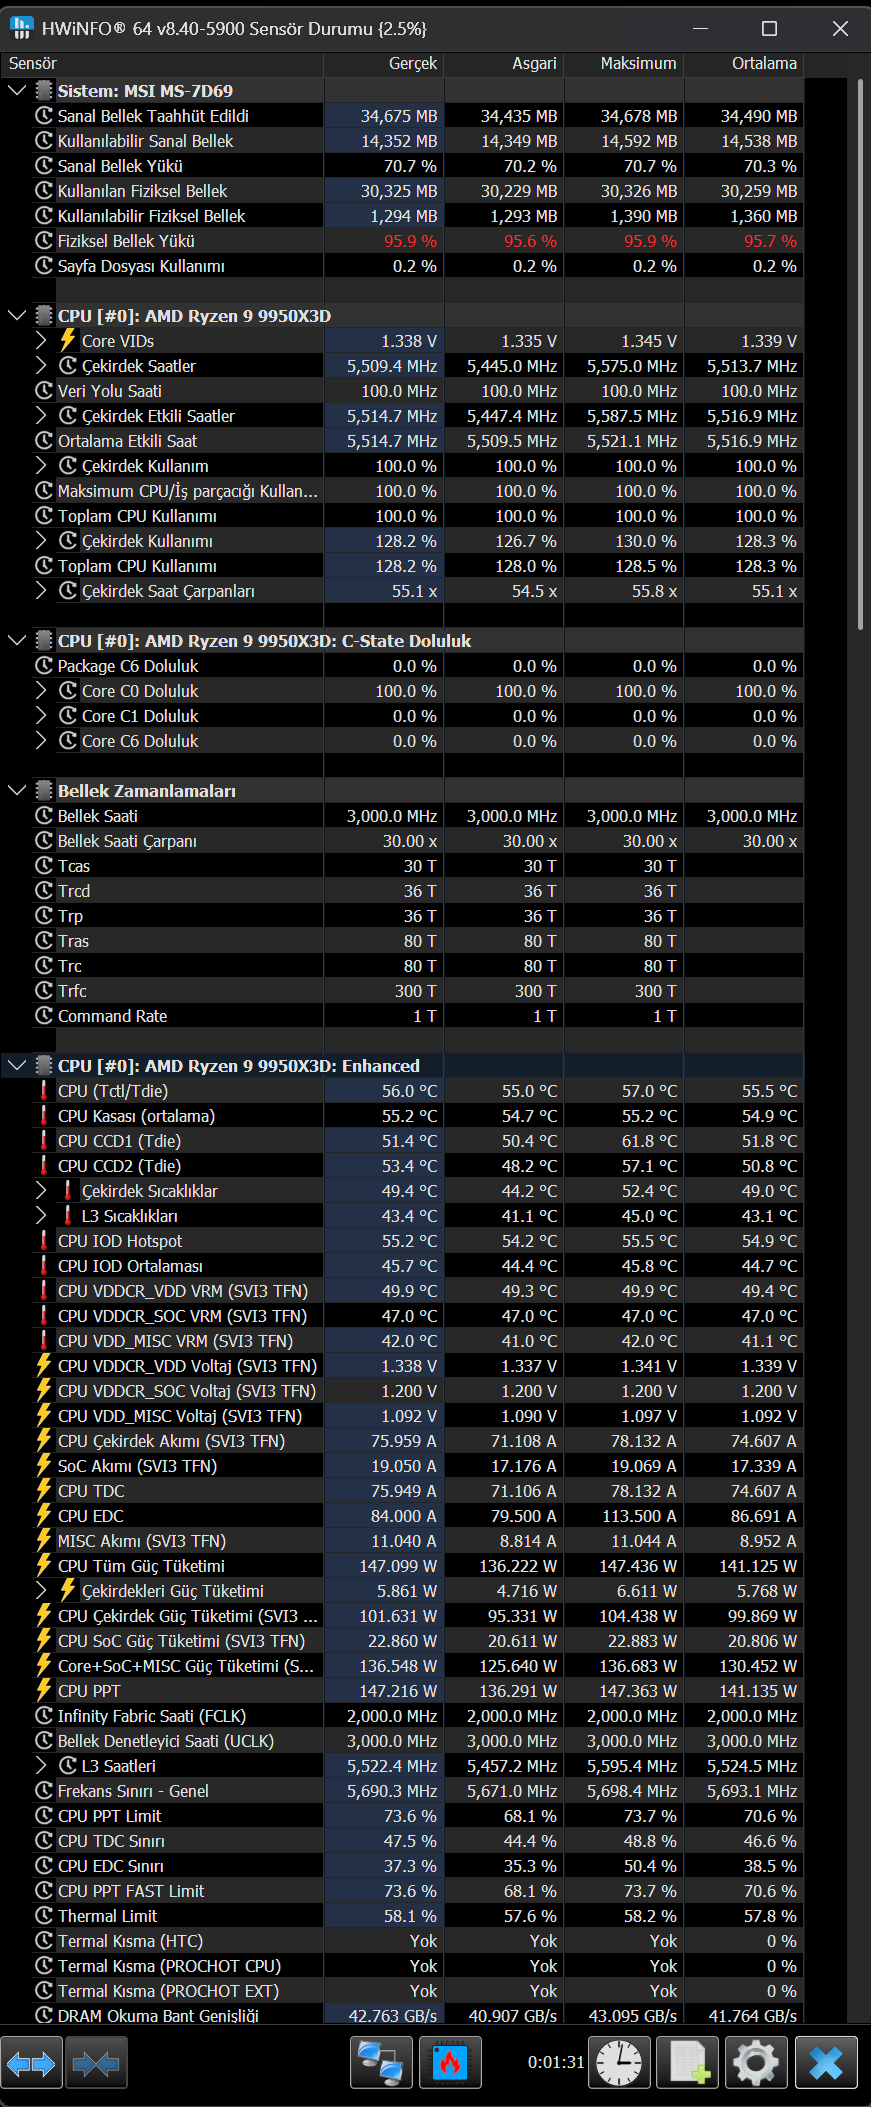The image size is (871, 2107).
Task: Click the clock icon beside Fiziksel Bellek Yükü
Action: click(43, 240)
